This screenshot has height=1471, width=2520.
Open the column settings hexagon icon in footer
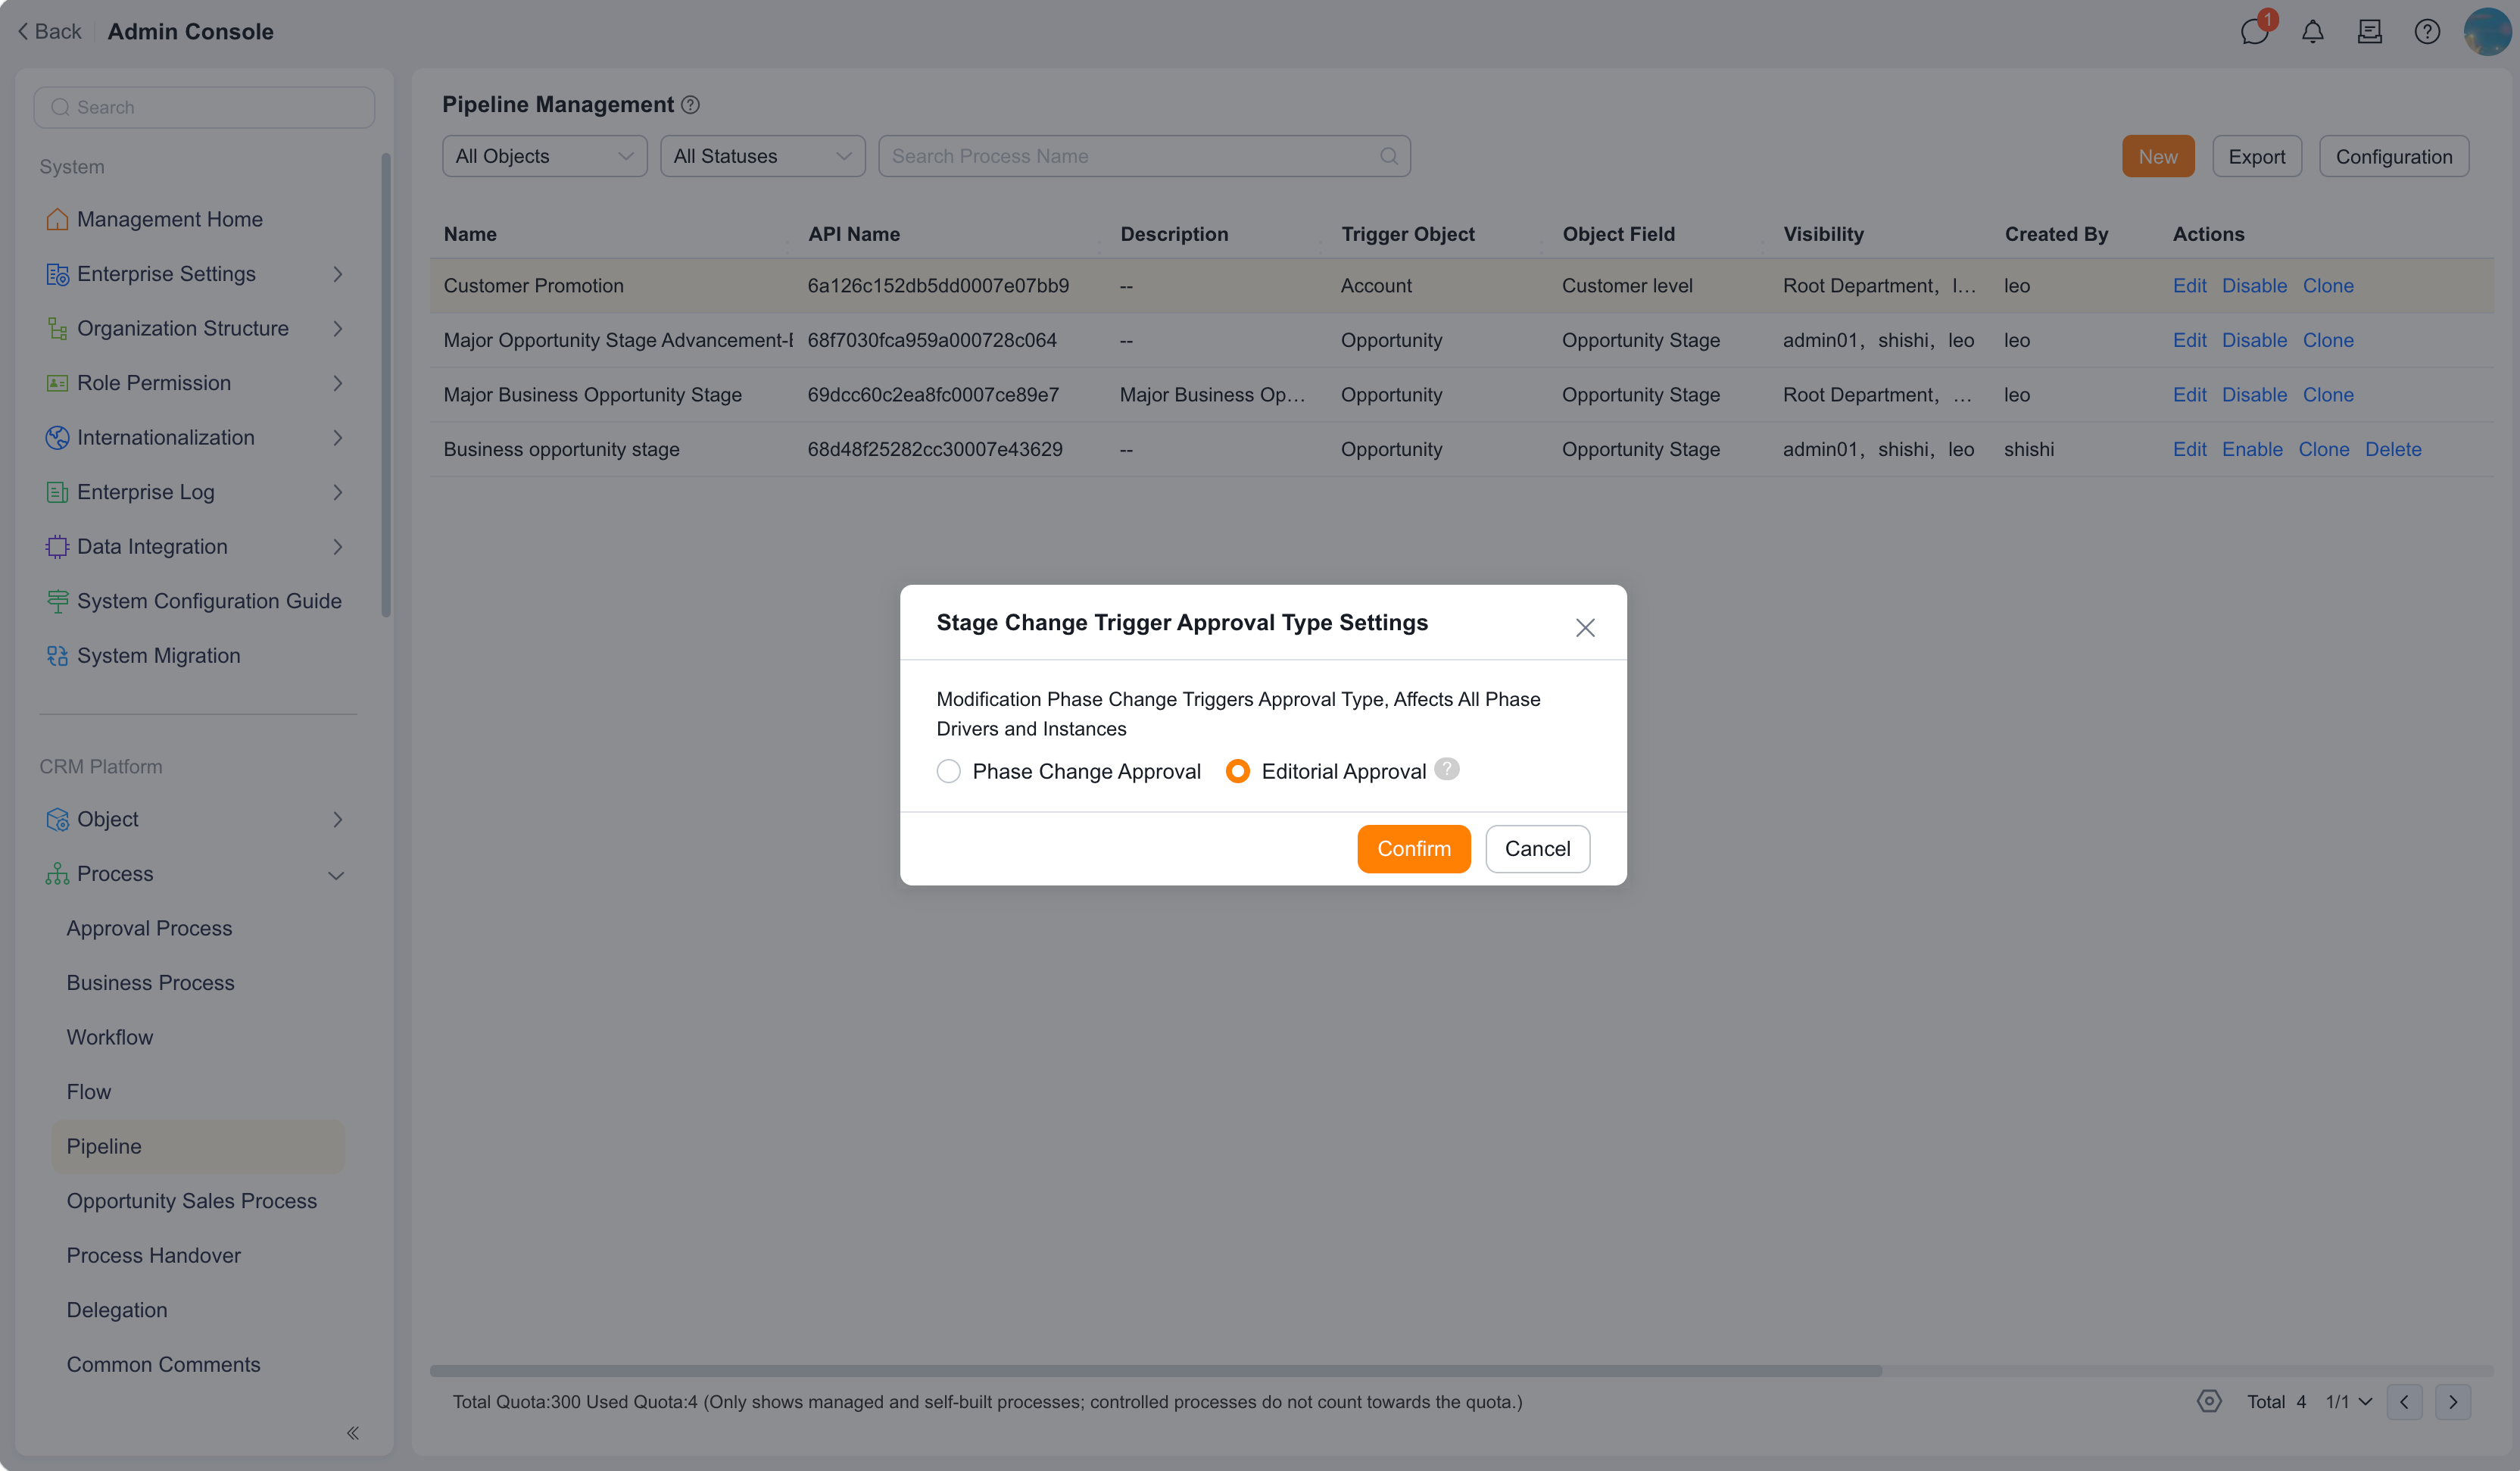(2209, 1401)
